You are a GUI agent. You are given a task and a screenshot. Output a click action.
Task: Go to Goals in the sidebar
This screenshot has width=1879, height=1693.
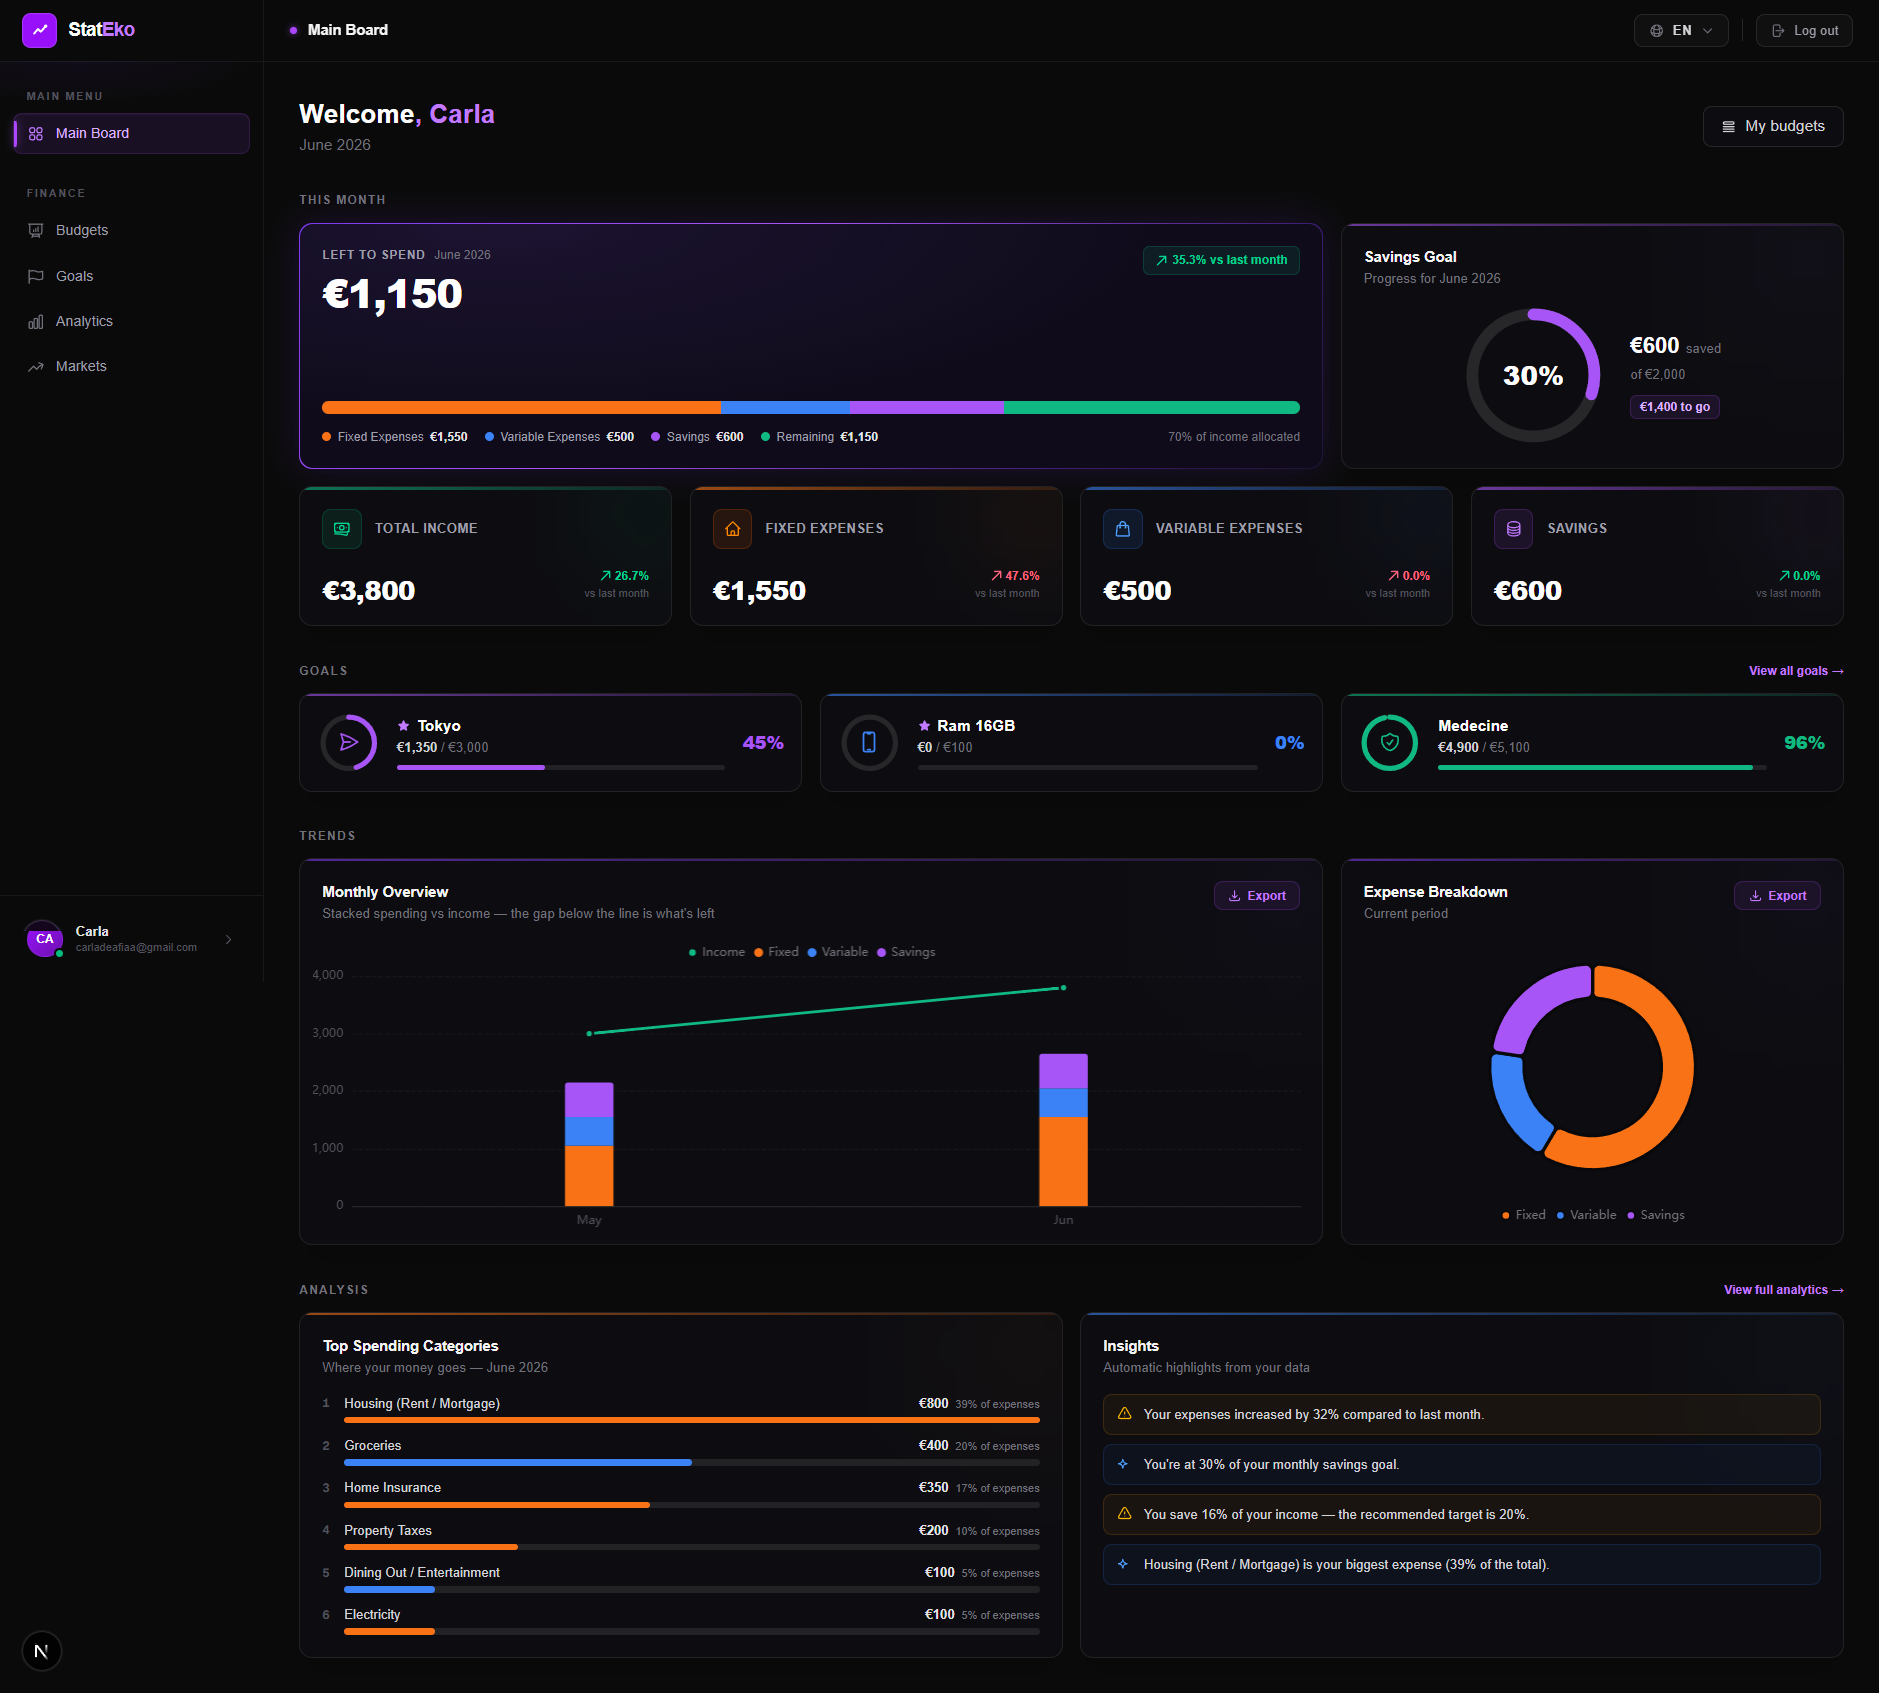[x=131, y=276]
